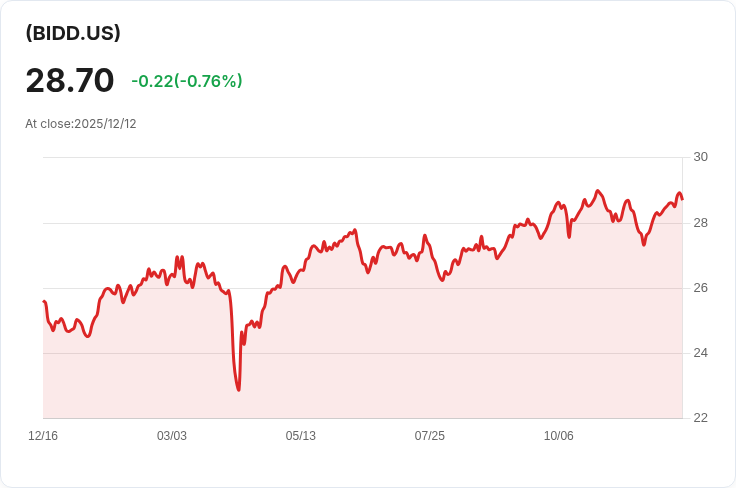Click the chart line's rightmost end point
Viewport: 736px width, 488px height.
pyautogui.click(x=682, y=199)
